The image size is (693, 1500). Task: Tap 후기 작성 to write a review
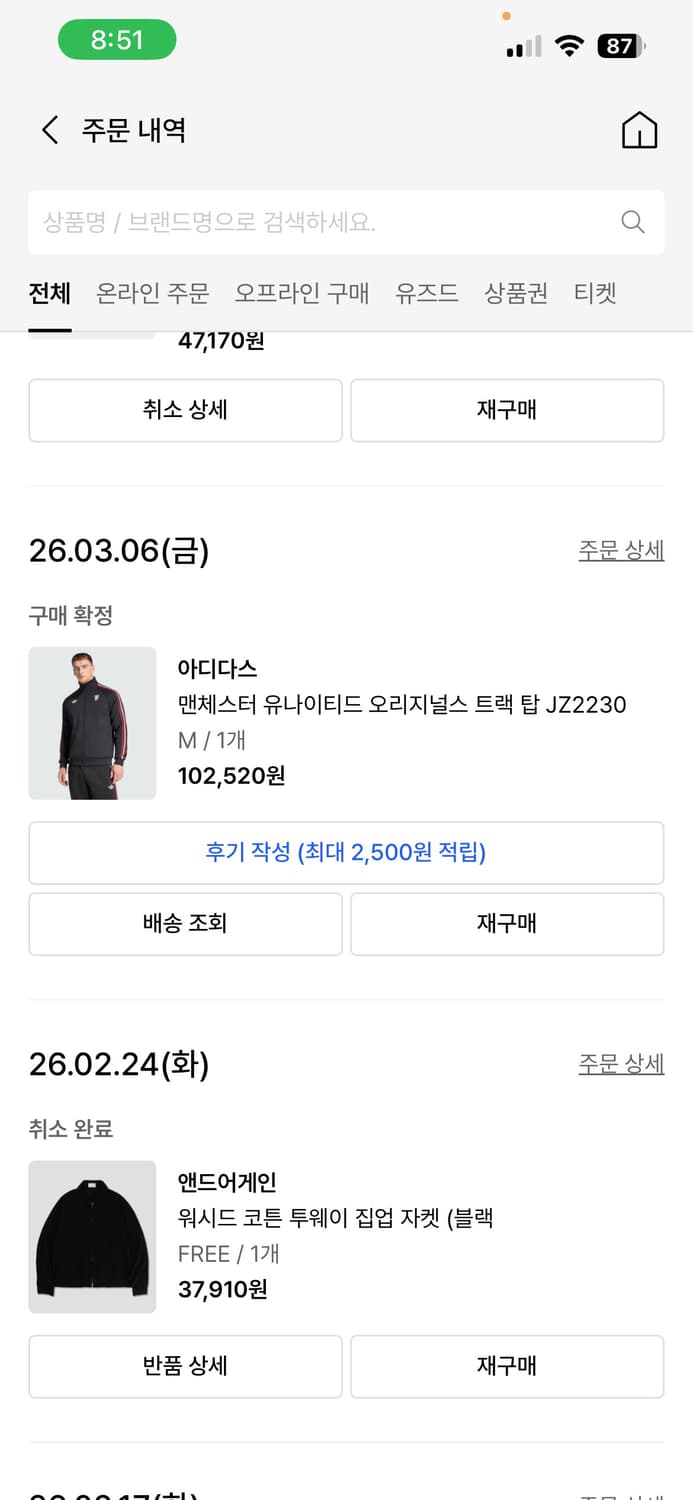coord(346,852)
